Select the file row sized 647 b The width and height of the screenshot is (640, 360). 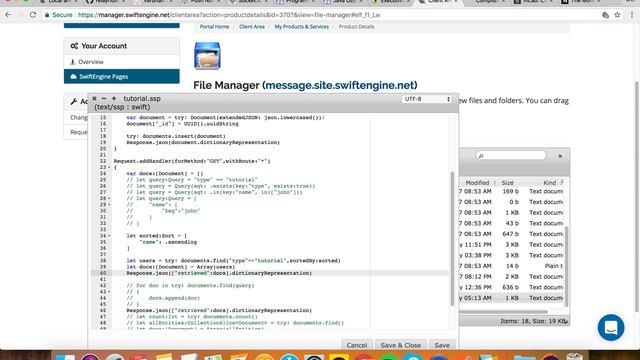pos(511,234)
